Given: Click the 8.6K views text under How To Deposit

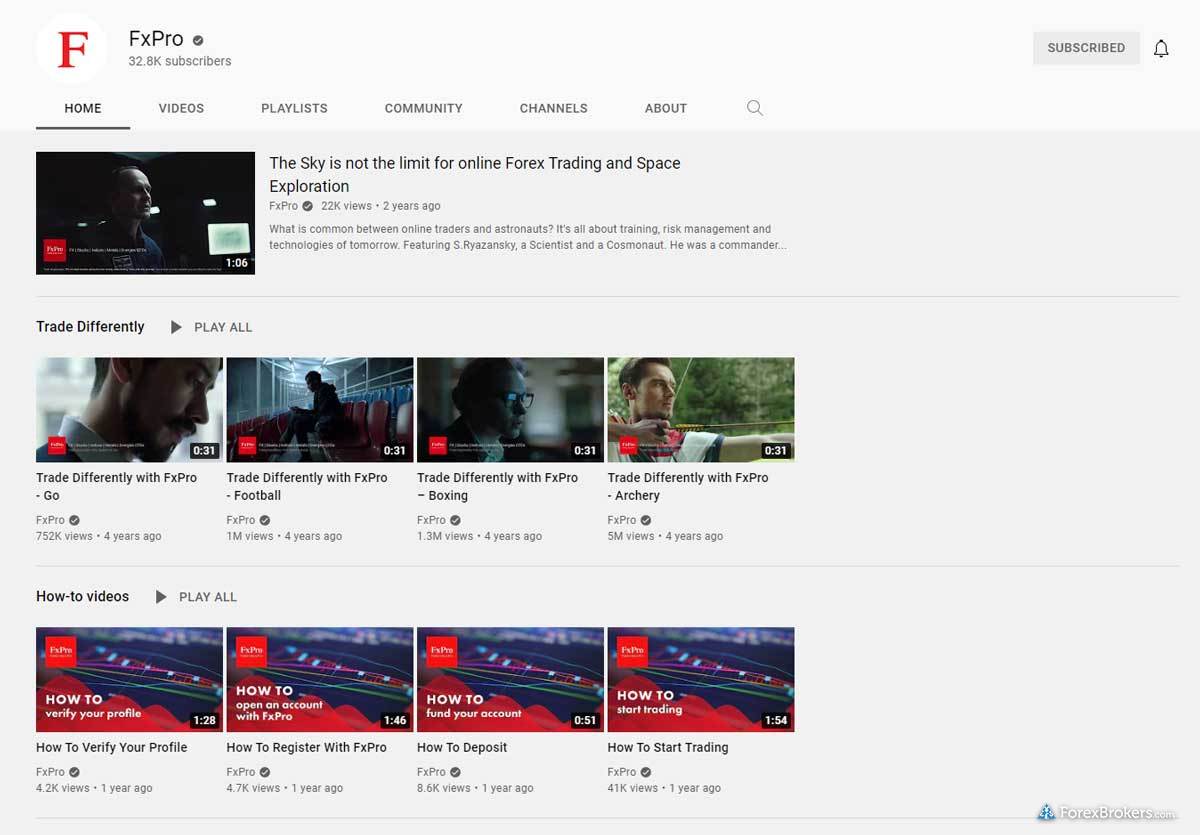Looking at the screenshot, I should (x=444, y=788).
